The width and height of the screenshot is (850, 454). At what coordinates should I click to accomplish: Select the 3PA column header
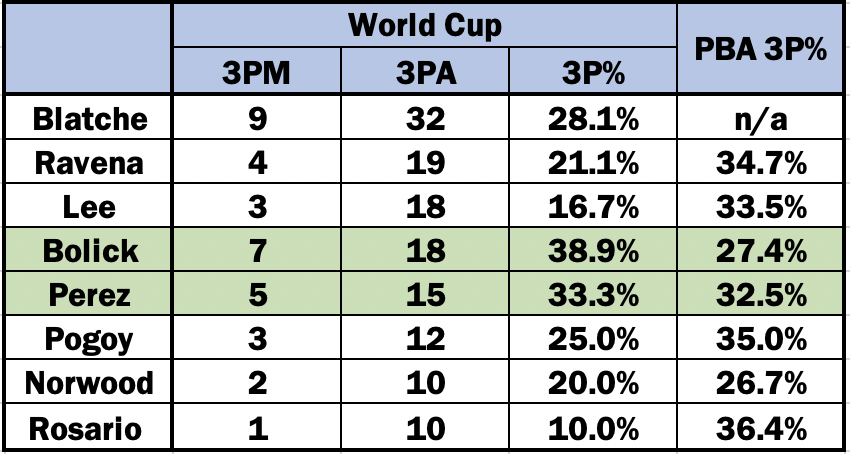pyautogui.click(x=424, y=71)
